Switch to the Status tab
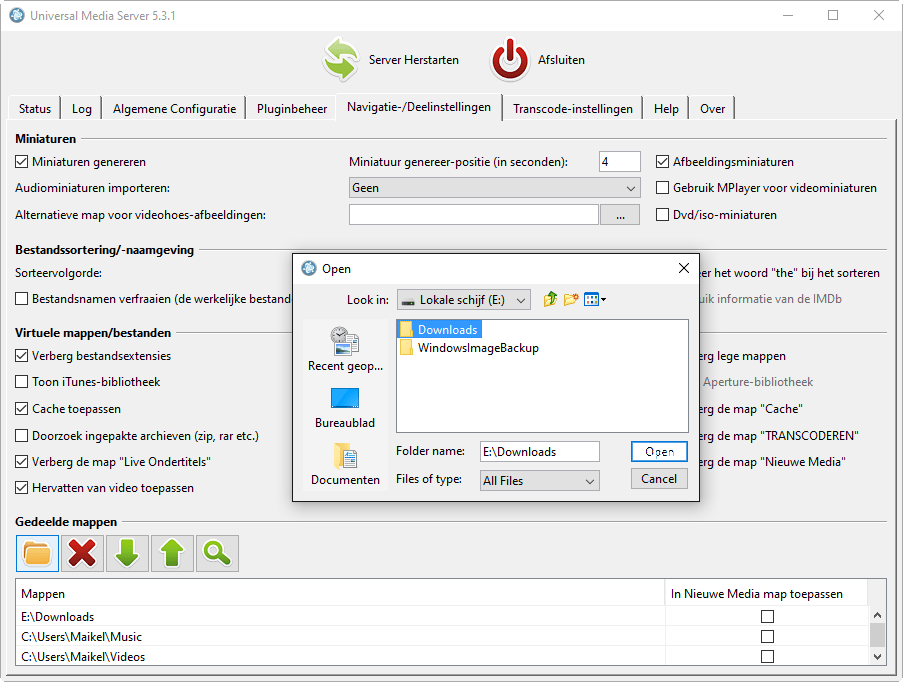903x682 pixels. tap(35, 109)
